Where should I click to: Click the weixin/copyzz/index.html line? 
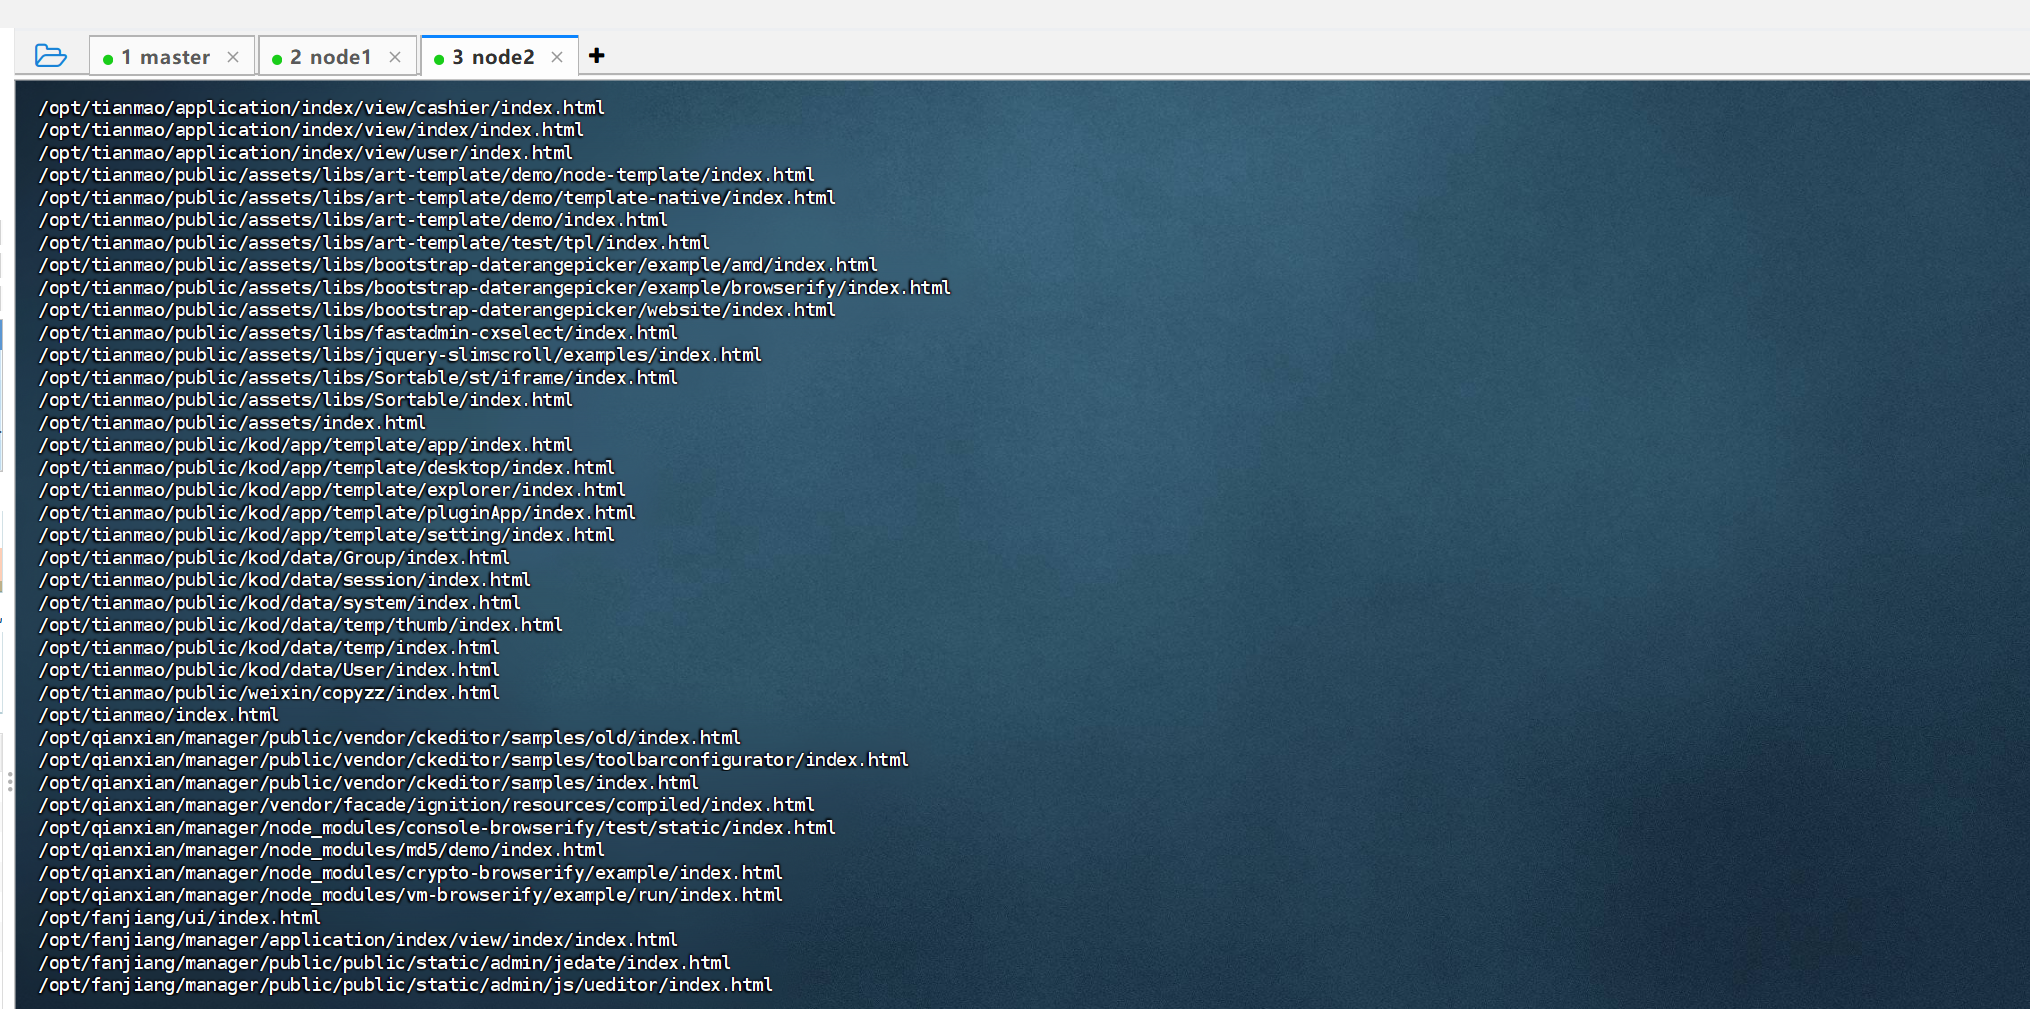pos(269,693)
